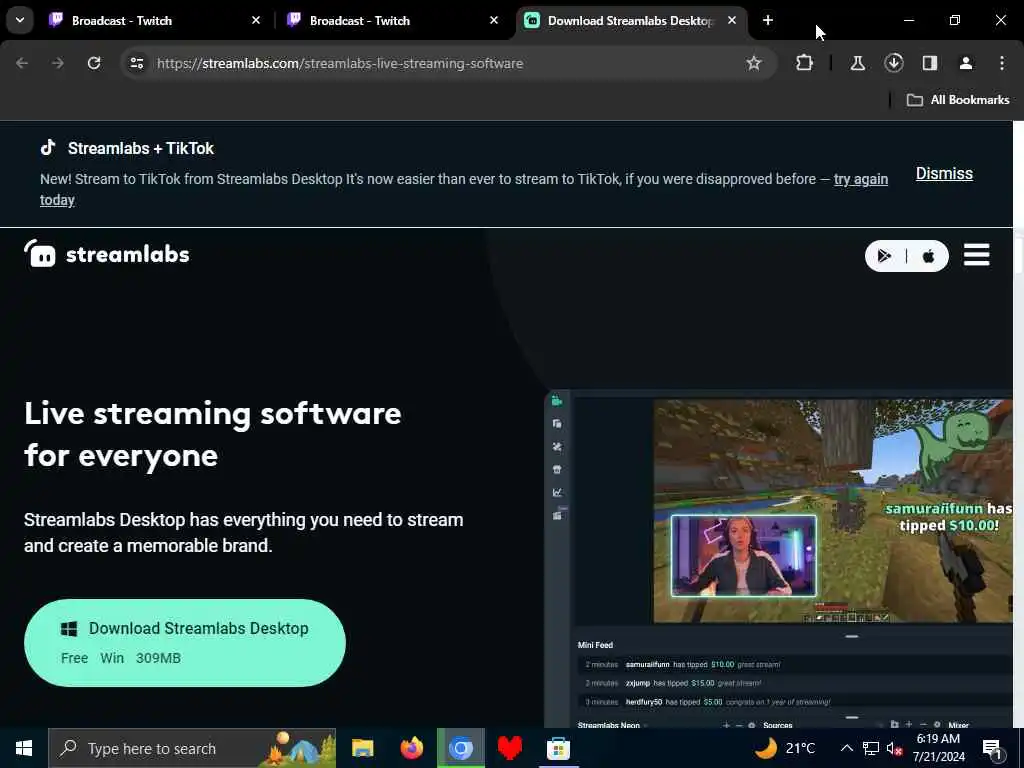The width and height of the screenshot is (1024, 768).
Task: Open the red heart taskbar app
Action: [x=509, y=748]
